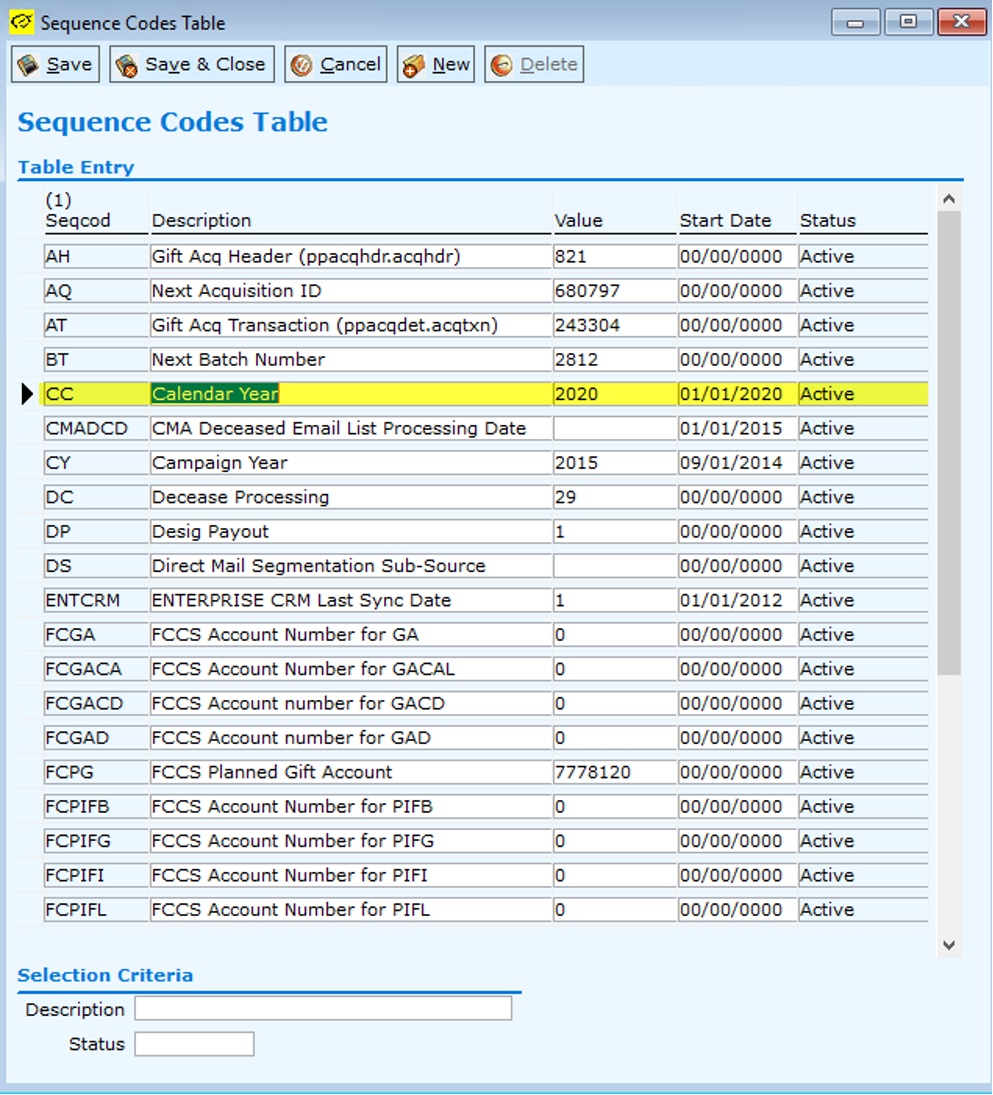Click the Status cell in the FCPIFL row
Image resolution: width=993 pixels, height=1095 pixels.
pos(863,909)
